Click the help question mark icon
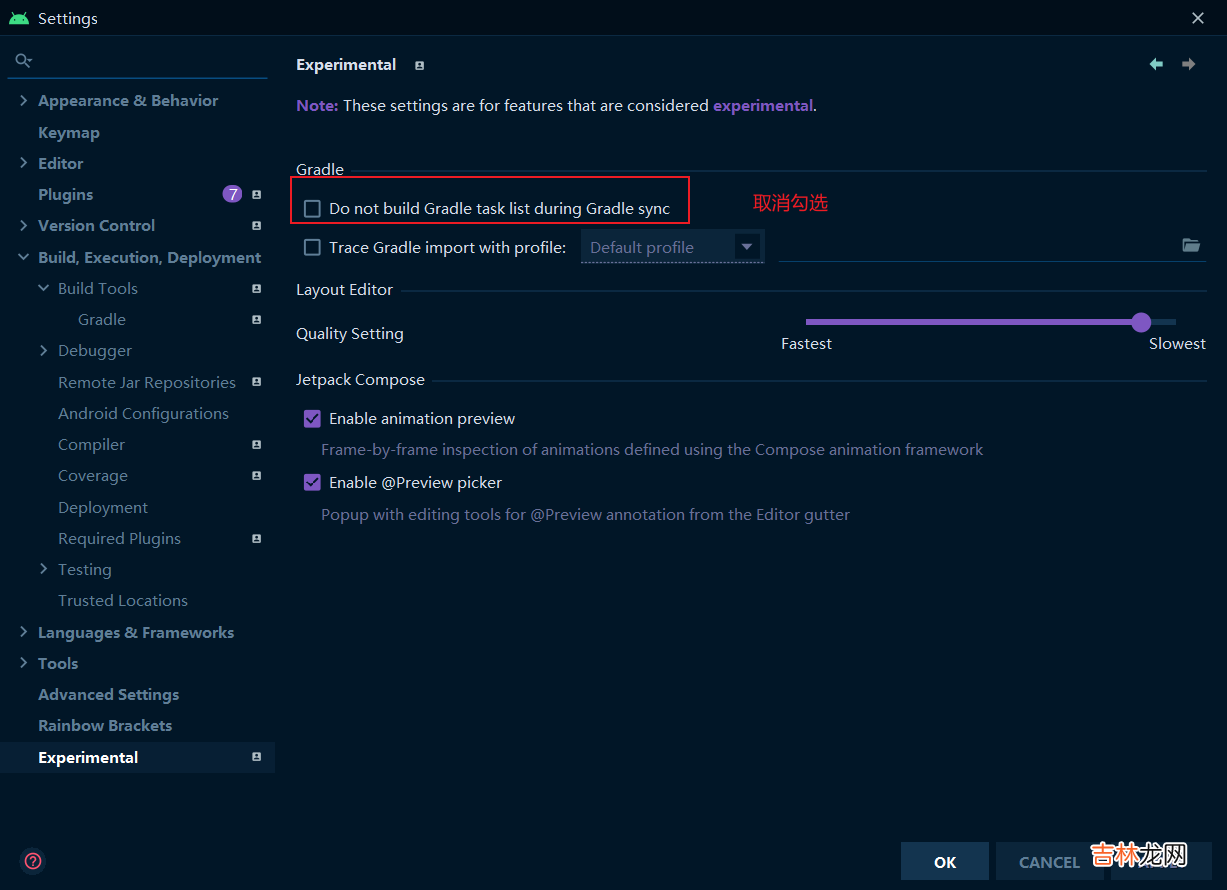Image resolution: width=1227 pixels, height=890 pixels. 33,860
